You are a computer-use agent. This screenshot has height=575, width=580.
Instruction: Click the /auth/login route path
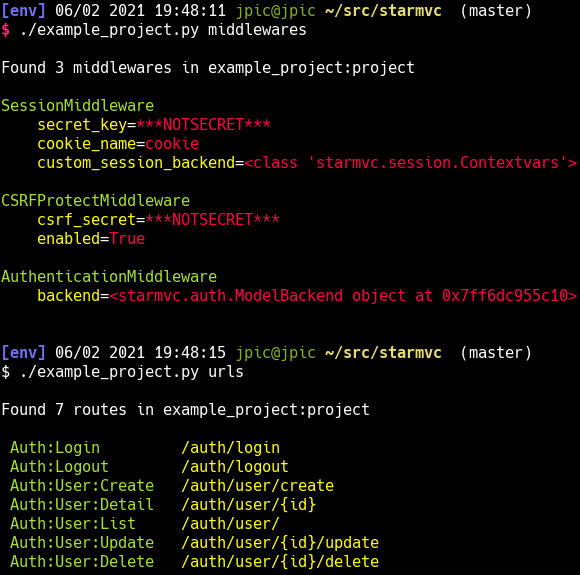point(230,448)
